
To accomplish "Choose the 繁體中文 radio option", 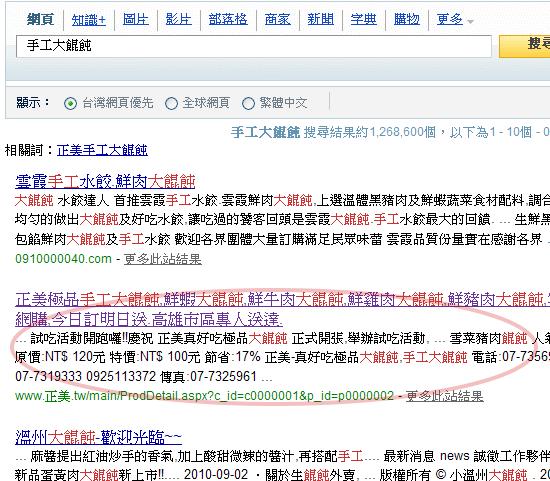I will tap(248, 103).
